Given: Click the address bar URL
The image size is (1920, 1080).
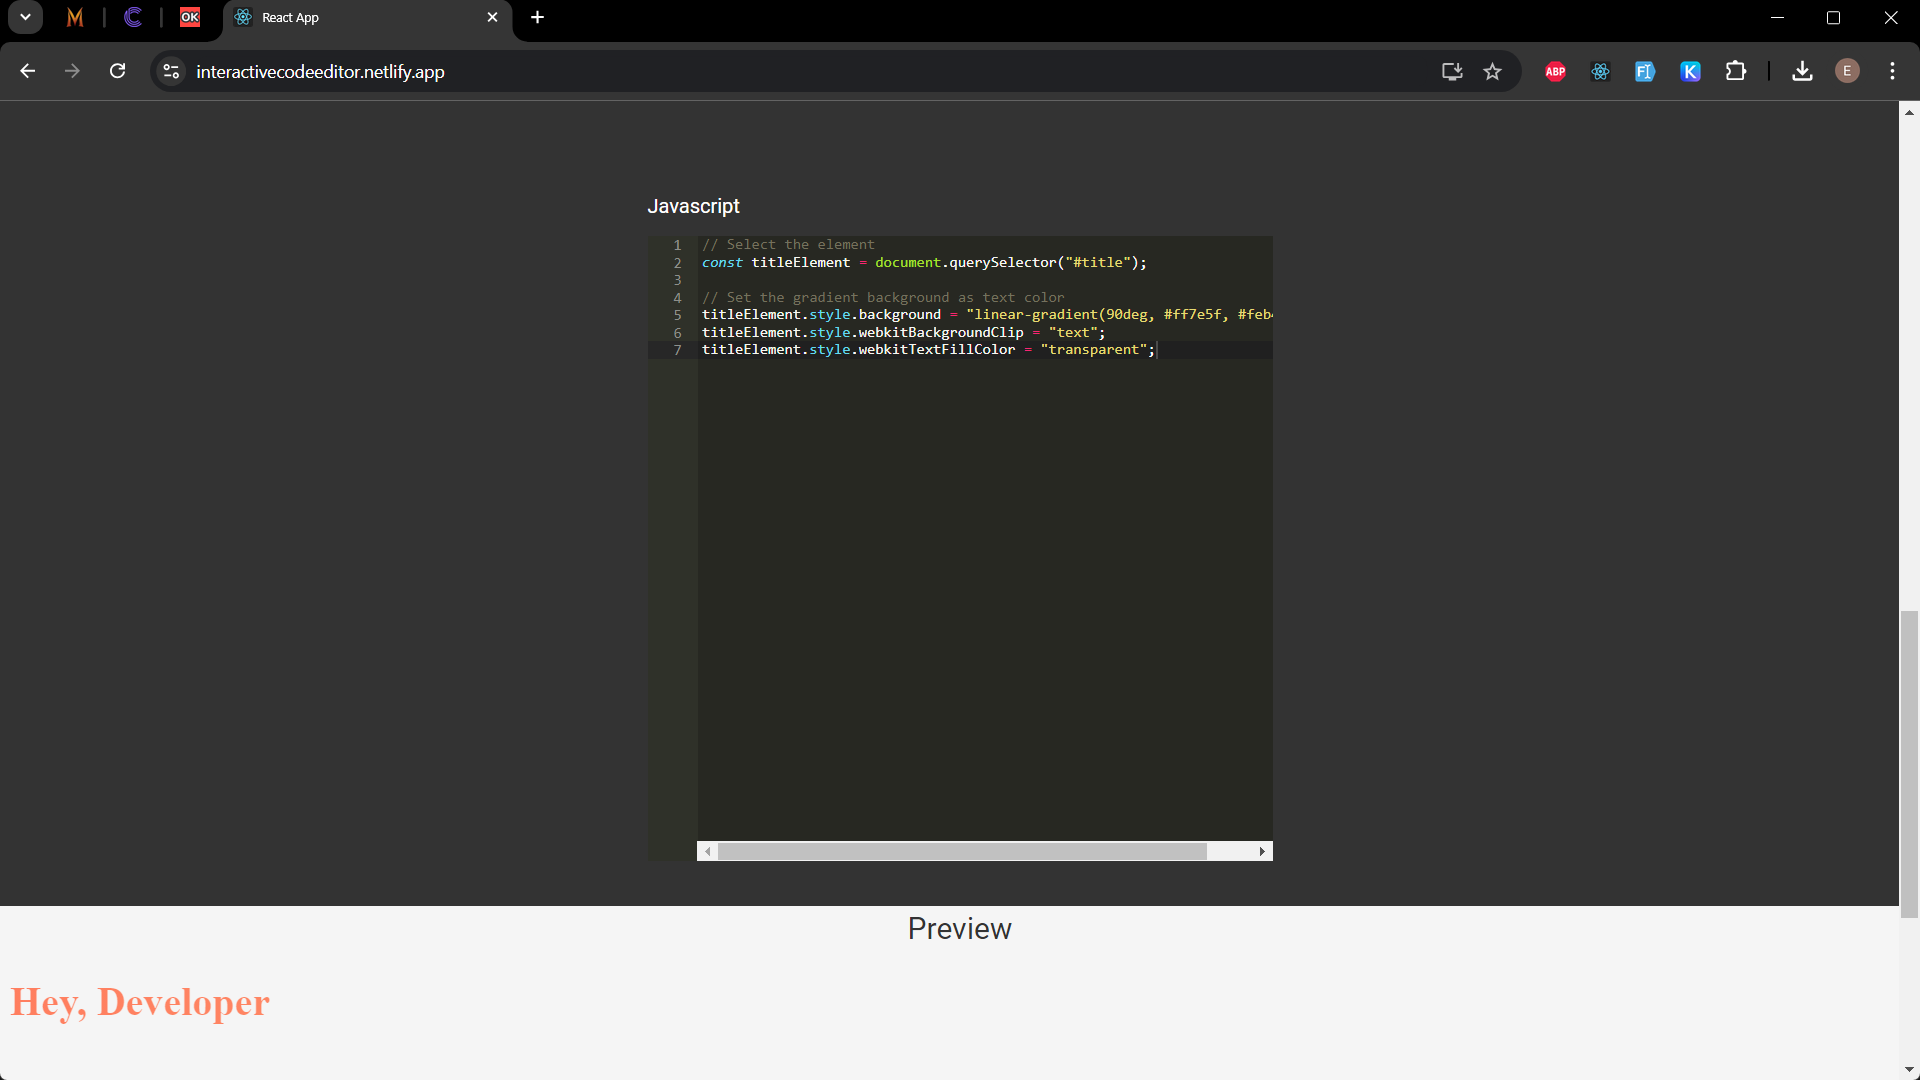Looking at the screenshot, I should (320, 71).
